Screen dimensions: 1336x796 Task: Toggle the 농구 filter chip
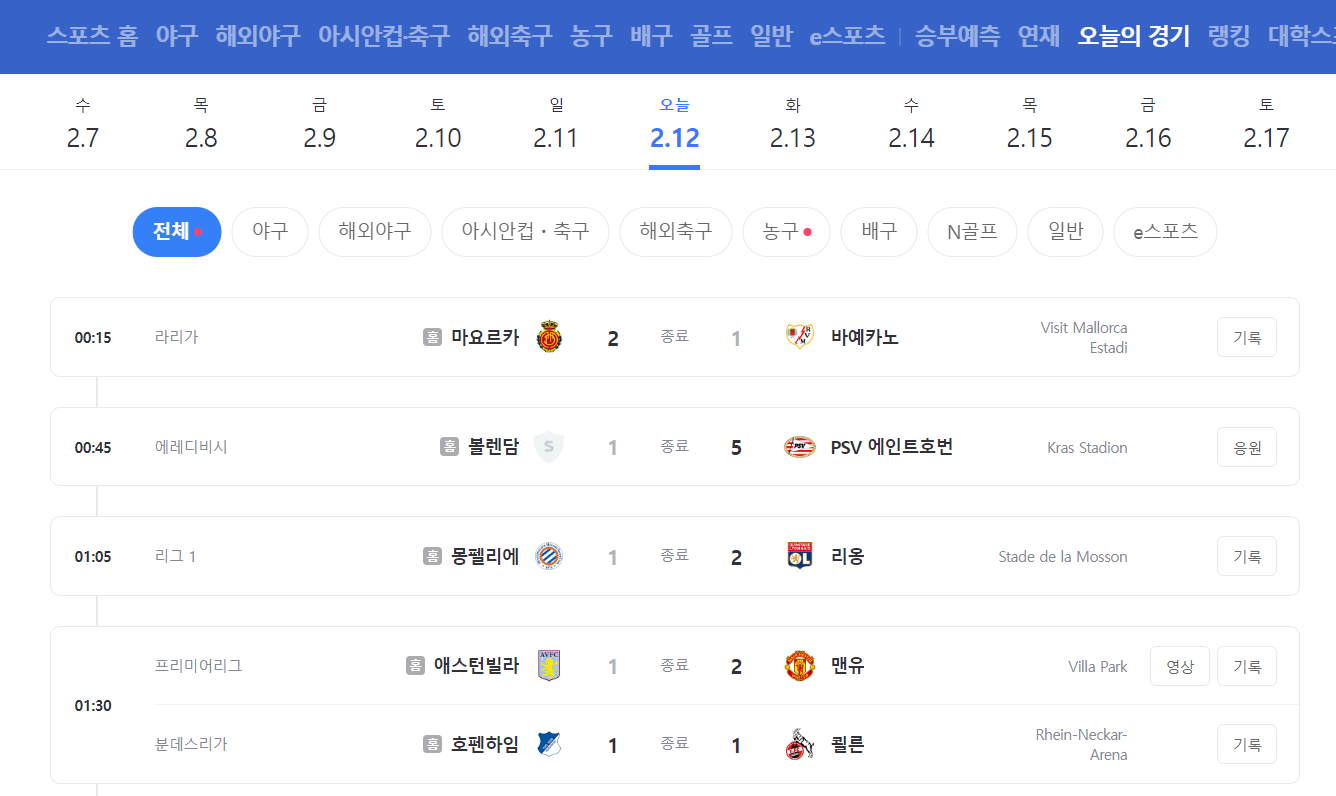[786, 231]
